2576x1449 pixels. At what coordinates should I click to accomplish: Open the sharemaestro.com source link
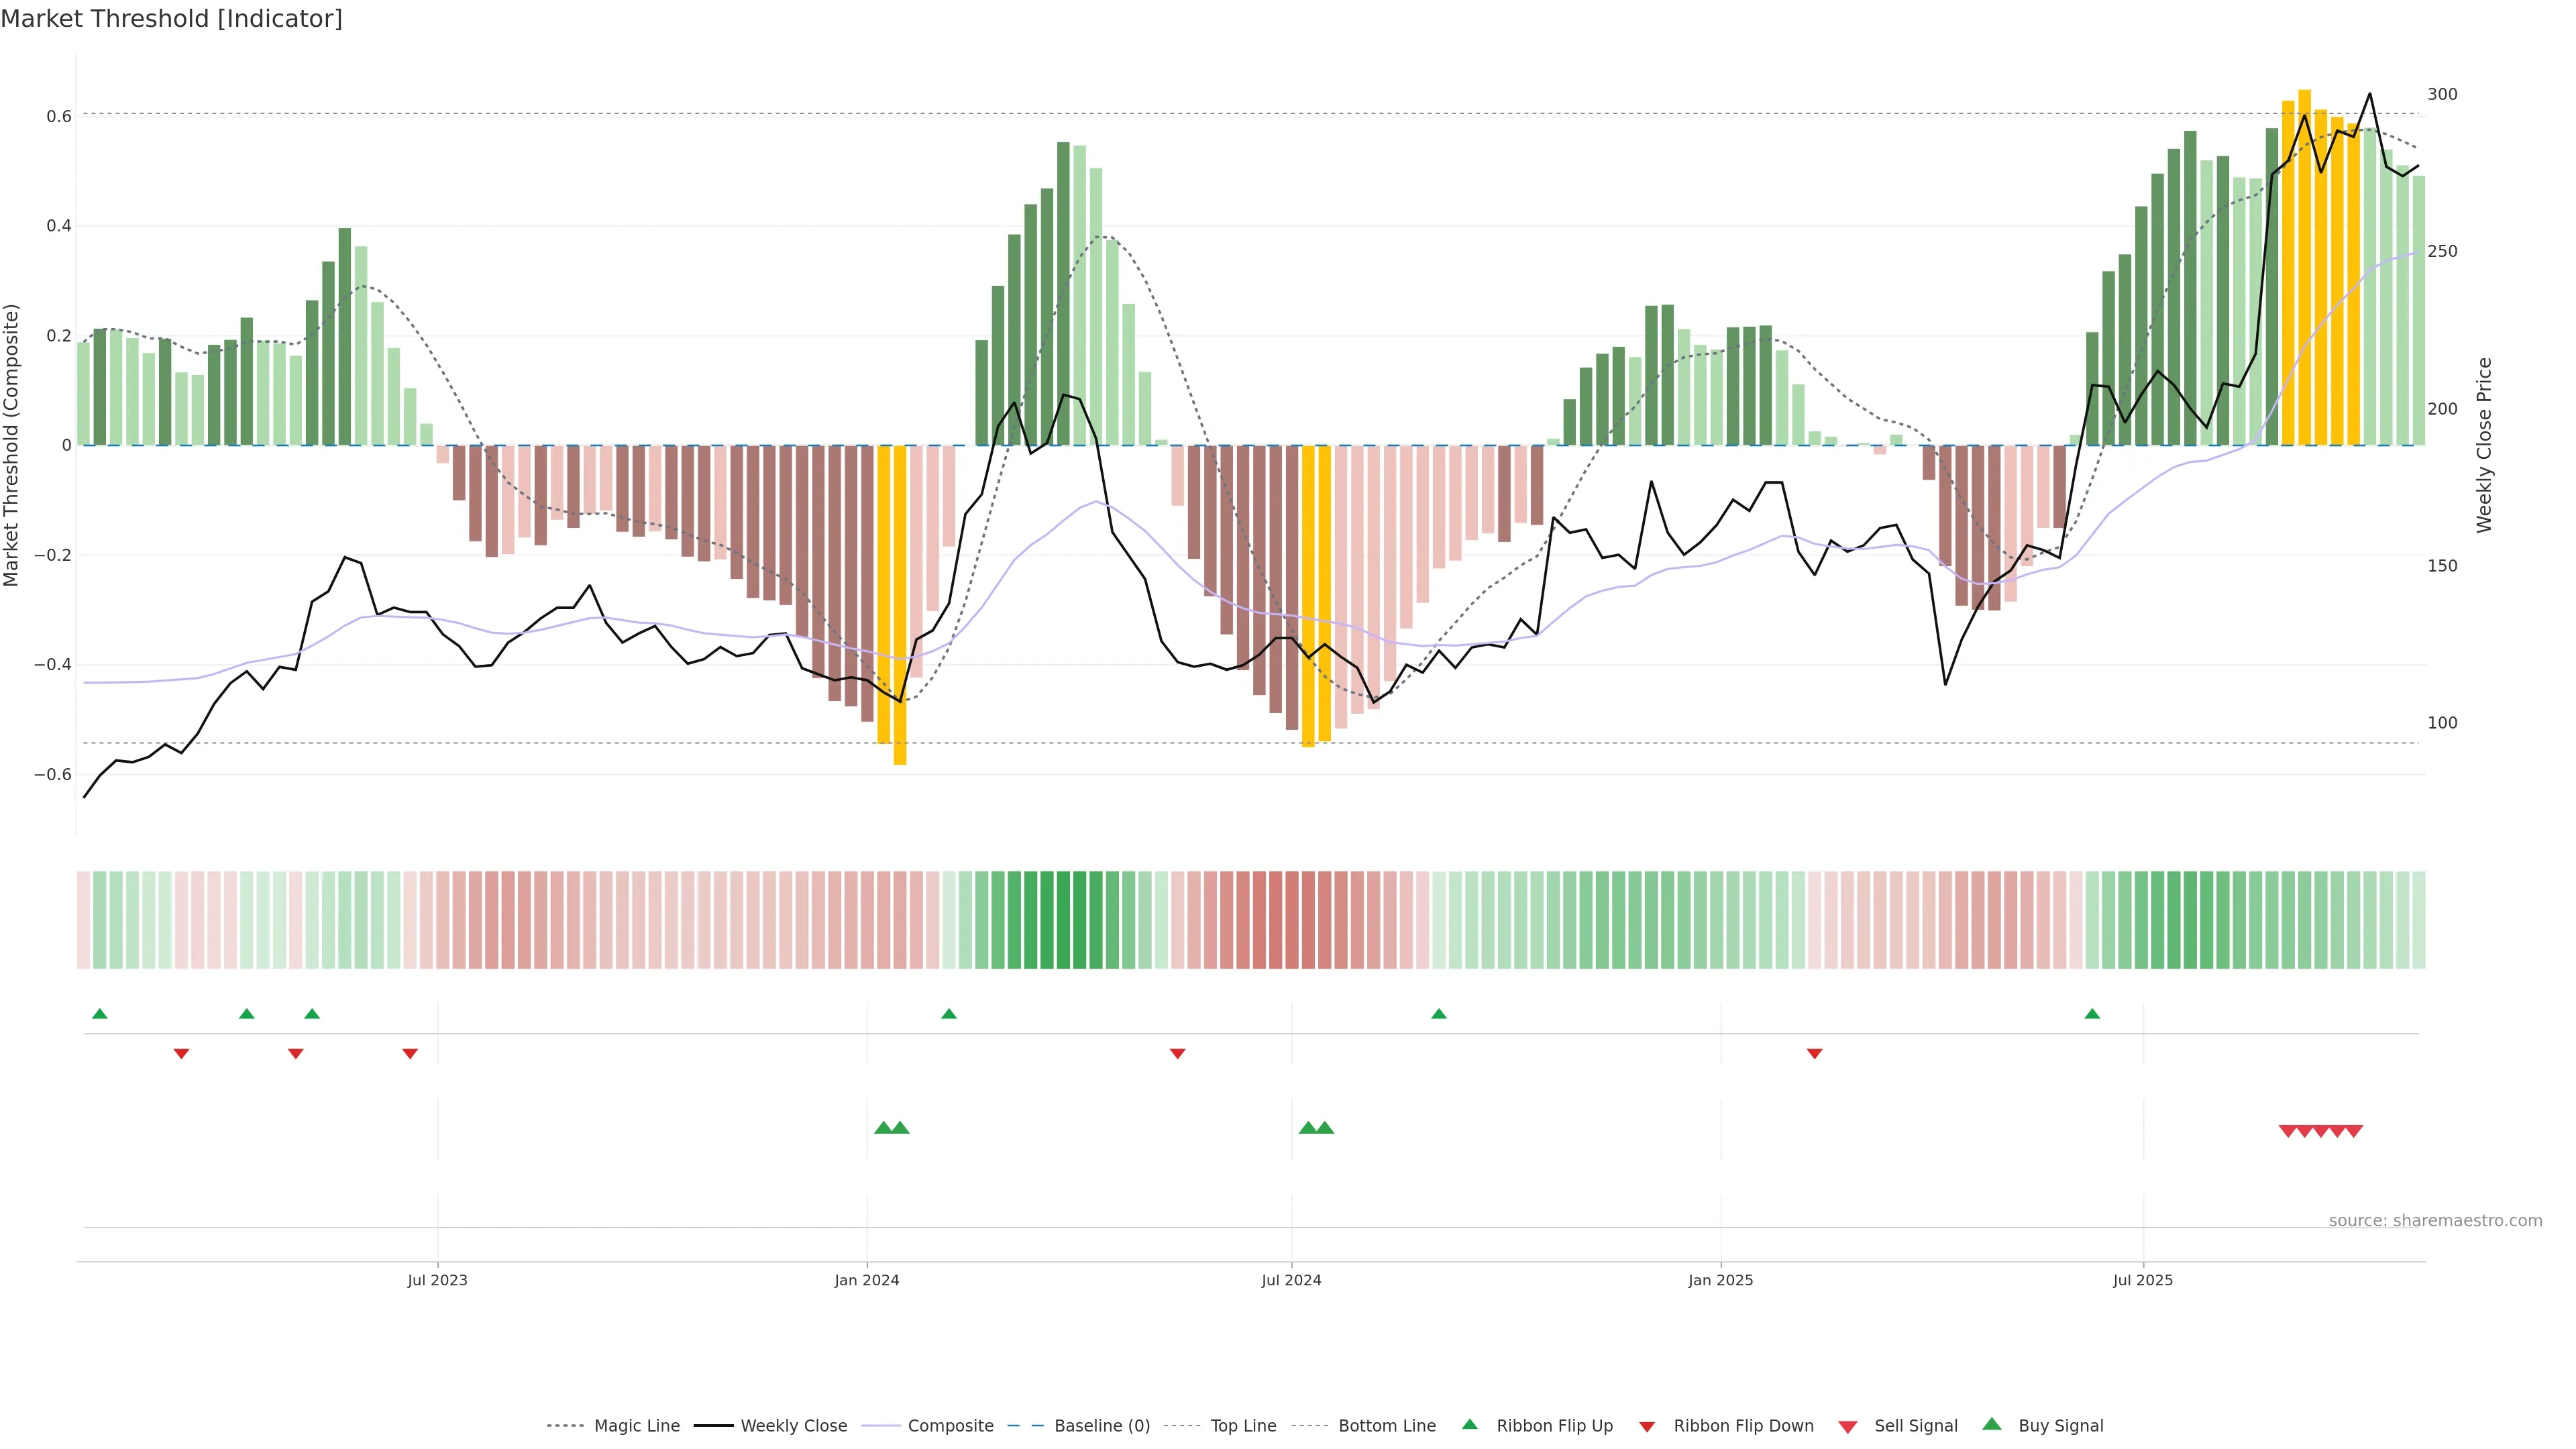tap(2435, 1221)
